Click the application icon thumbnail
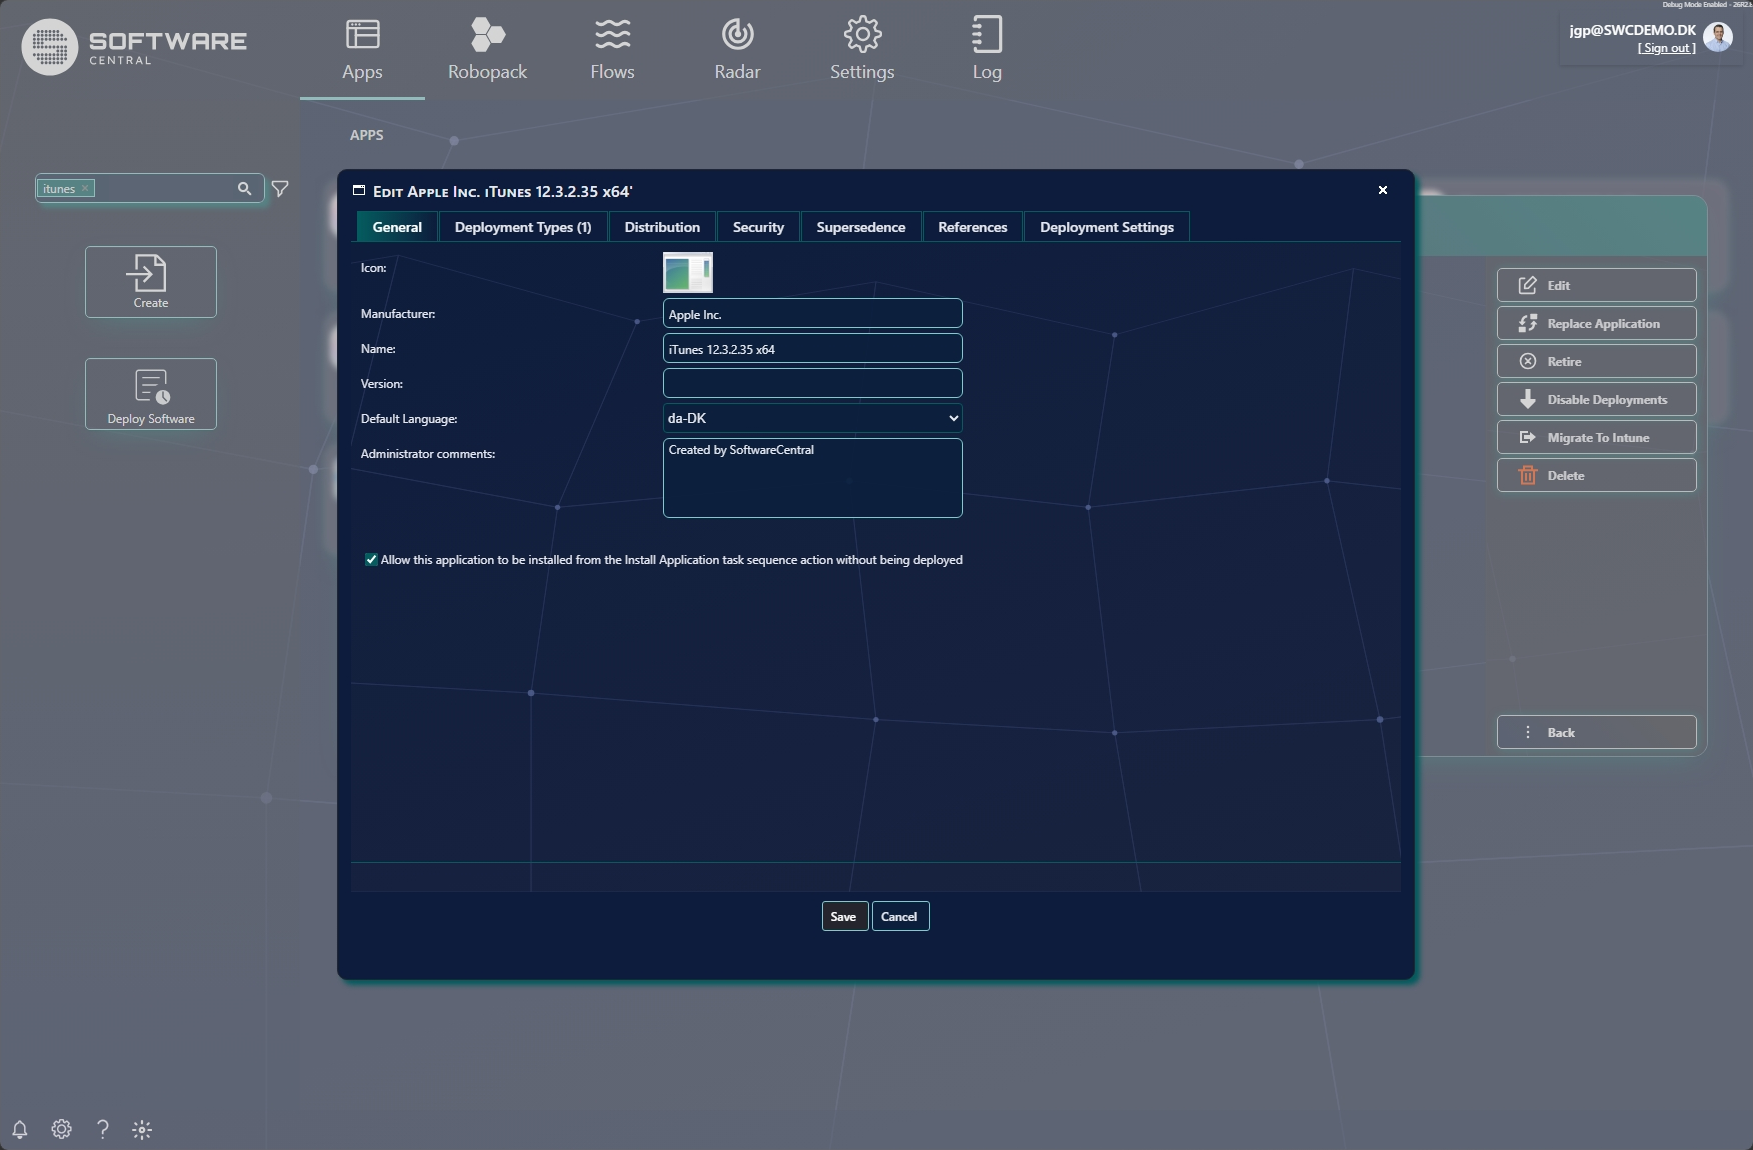Screen dimensions: 1753x1150 [688, 272]
